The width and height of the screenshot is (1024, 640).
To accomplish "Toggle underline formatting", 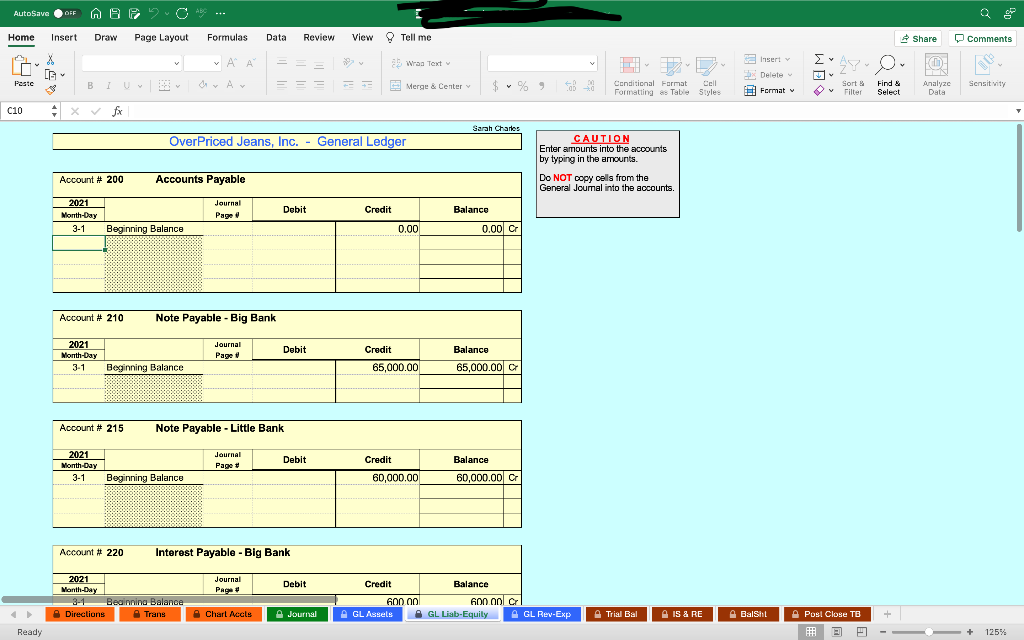I will 126,85.
